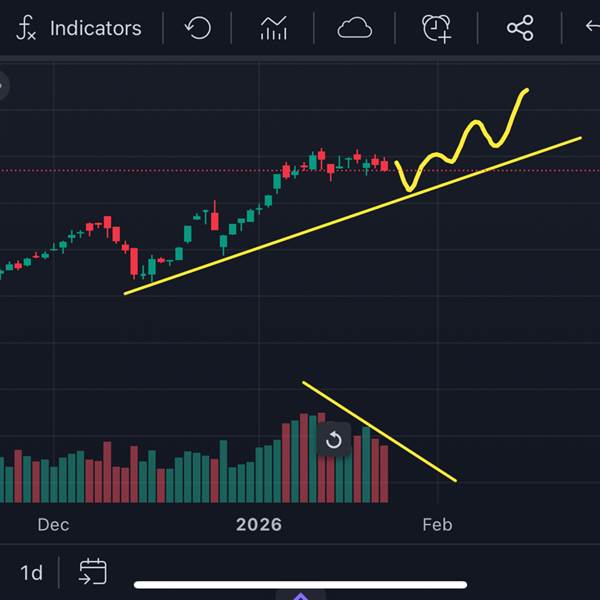Image resolution: width=600 pixels, height=600 pixels.
Task: Tap the share icon
Action: [x=520, y=28]
